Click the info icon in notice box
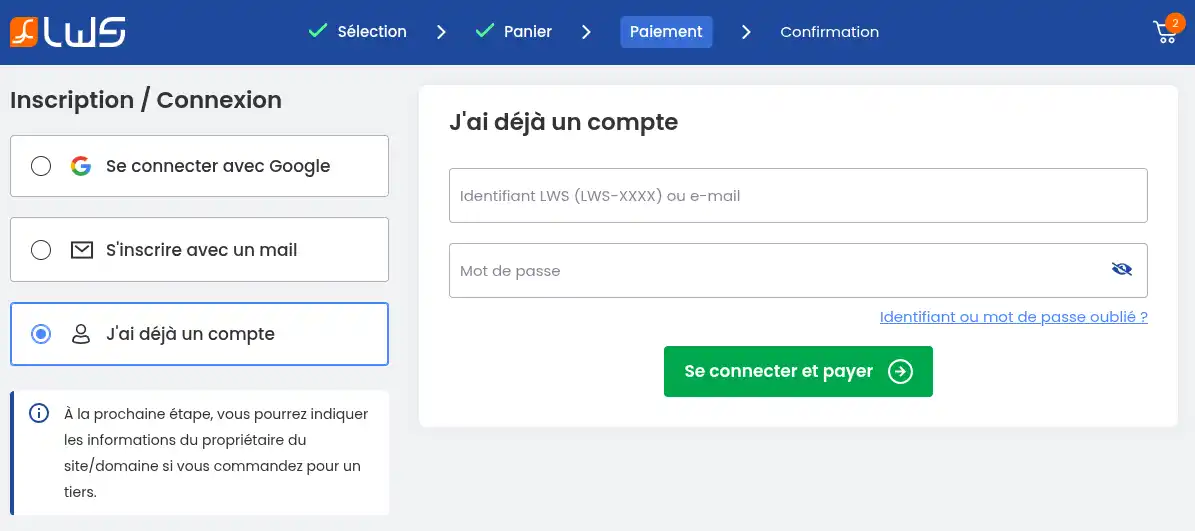1195x531 pixels. coord(39,413)
